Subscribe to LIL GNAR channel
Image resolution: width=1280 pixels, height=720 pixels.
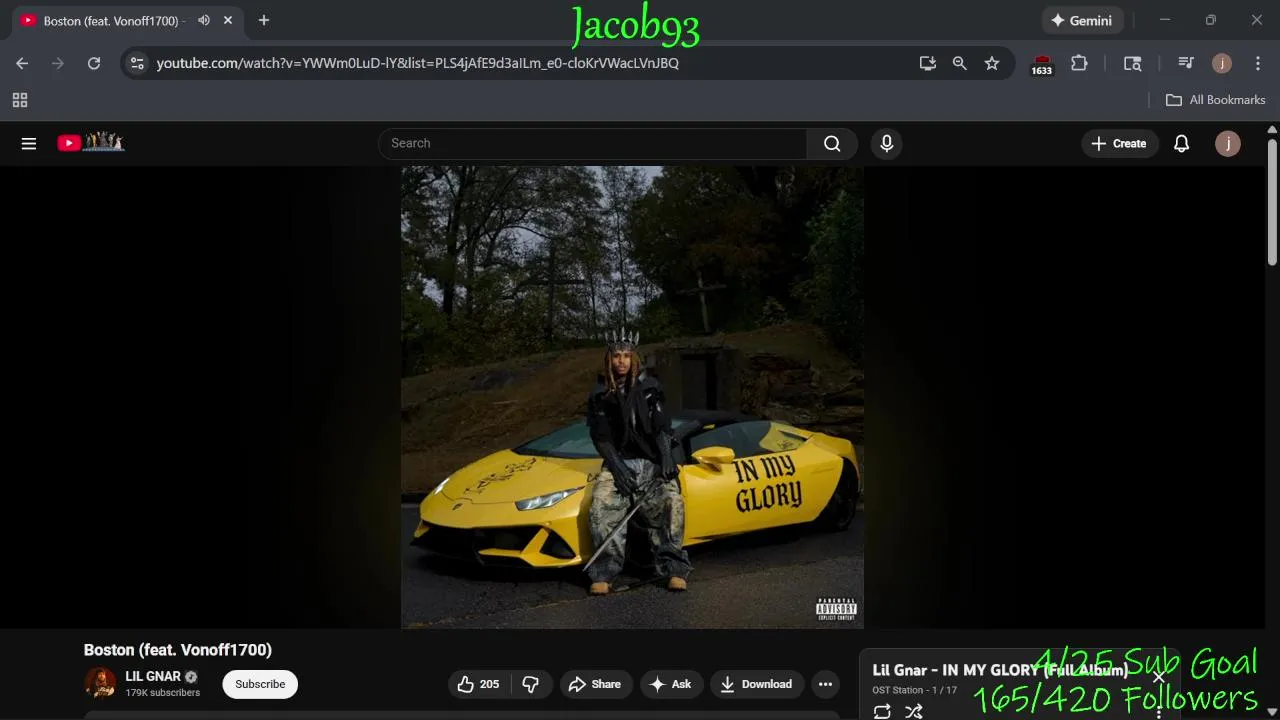[x=260, y=684]
